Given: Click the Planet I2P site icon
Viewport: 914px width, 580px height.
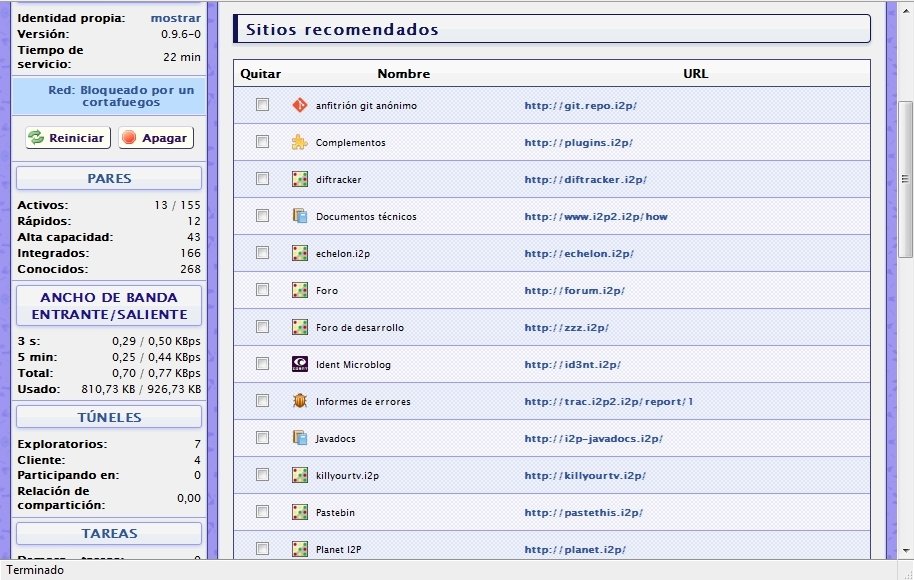Looking at the screenshot, I should 300,549.
